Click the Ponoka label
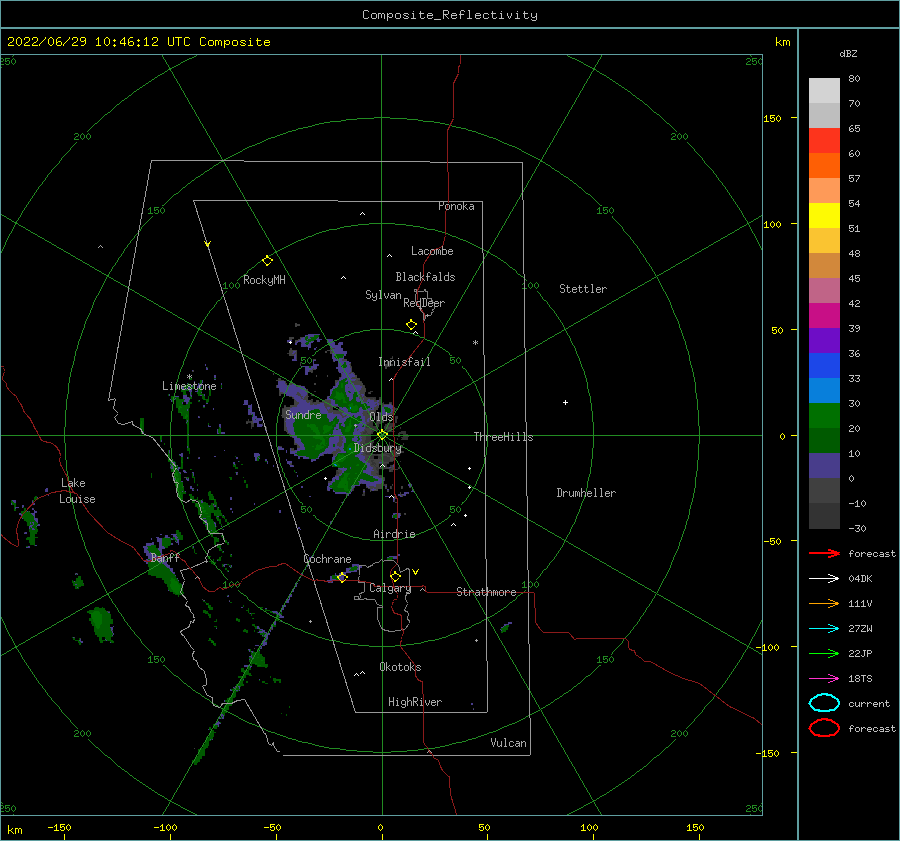The image size is (900, 841). click(456, 207)
